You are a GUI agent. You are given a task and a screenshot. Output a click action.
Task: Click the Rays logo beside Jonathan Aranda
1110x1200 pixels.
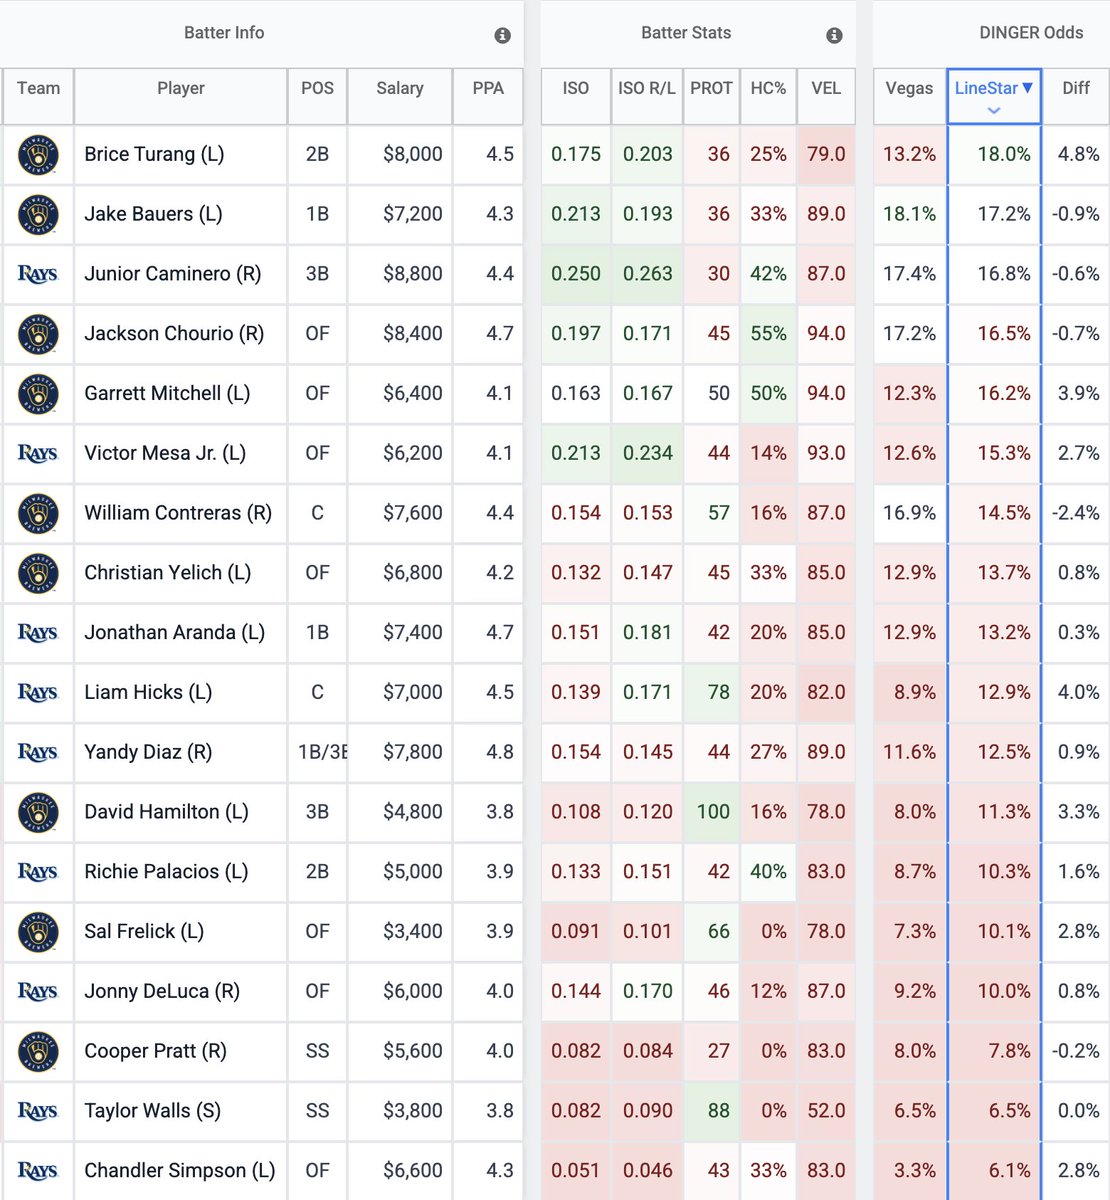pos(38,633)
